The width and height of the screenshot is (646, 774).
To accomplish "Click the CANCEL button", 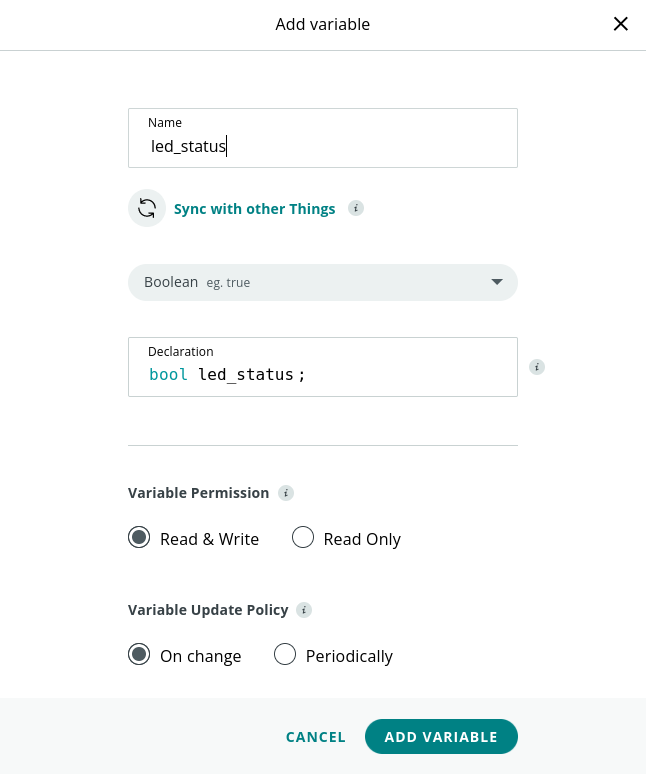I will (316, 737).
